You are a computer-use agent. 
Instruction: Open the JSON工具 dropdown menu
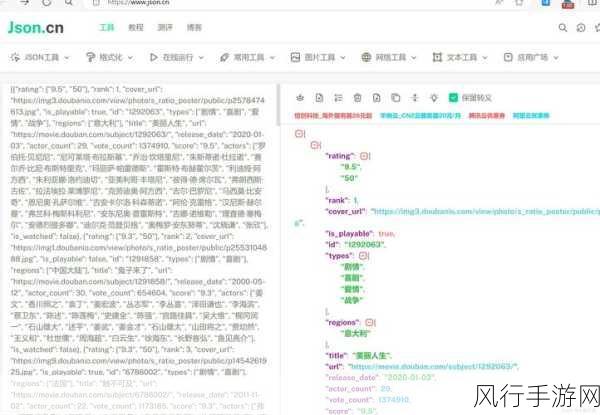[40, 57]
